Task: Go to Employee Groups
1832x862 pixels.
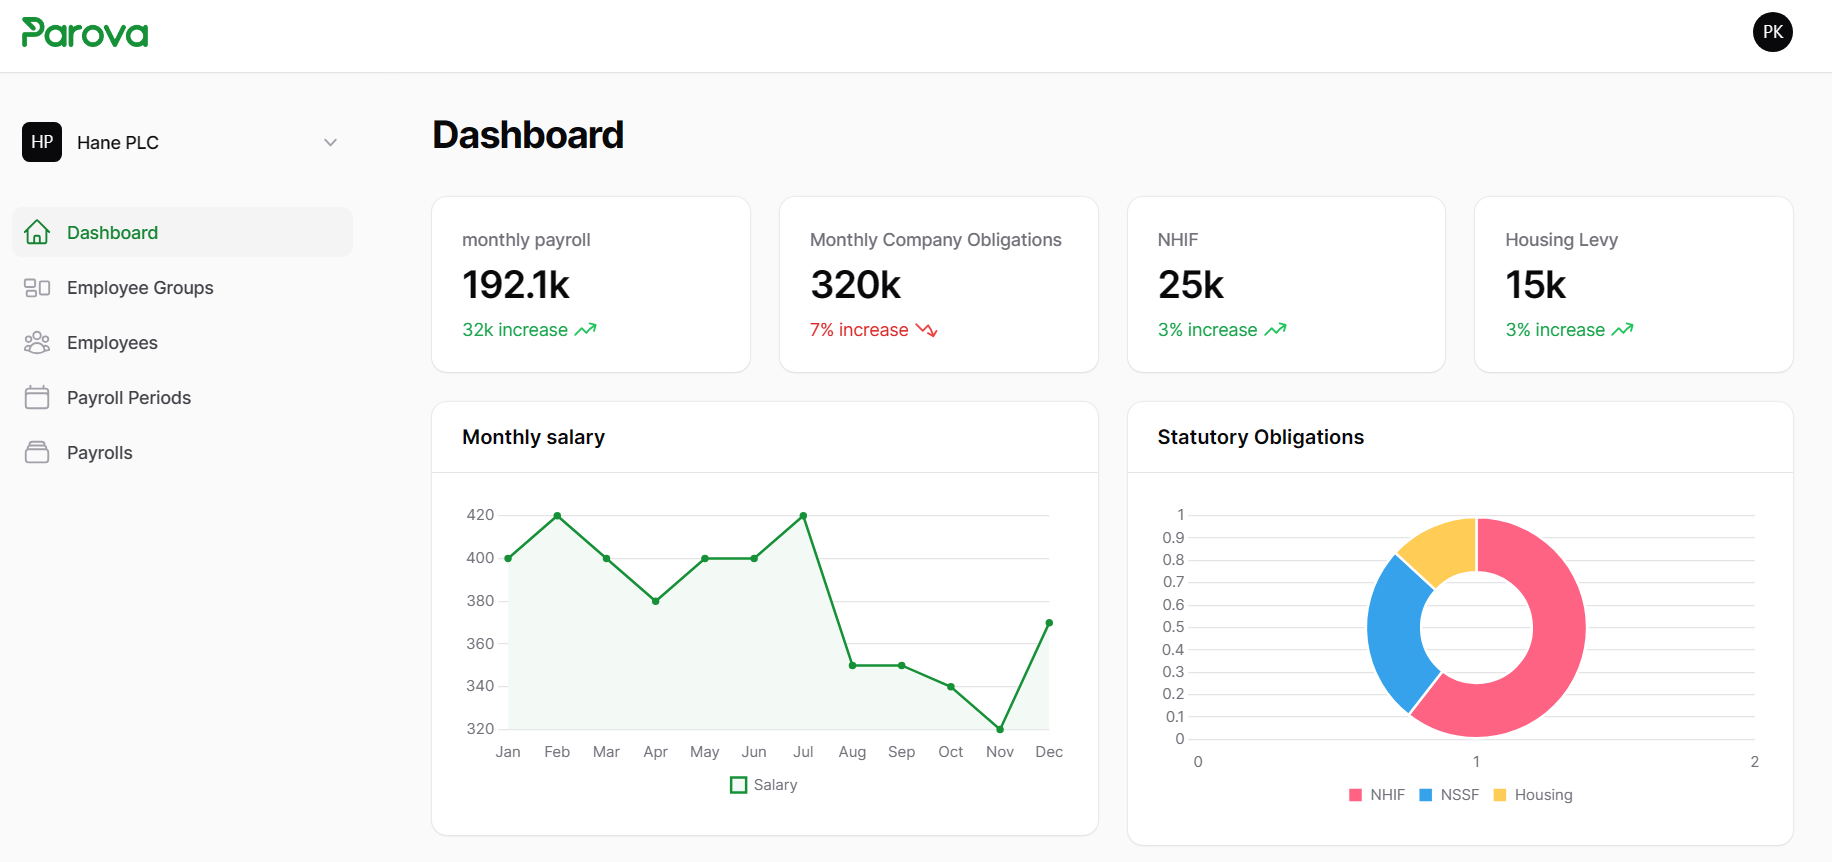Action: pos(182,288)
